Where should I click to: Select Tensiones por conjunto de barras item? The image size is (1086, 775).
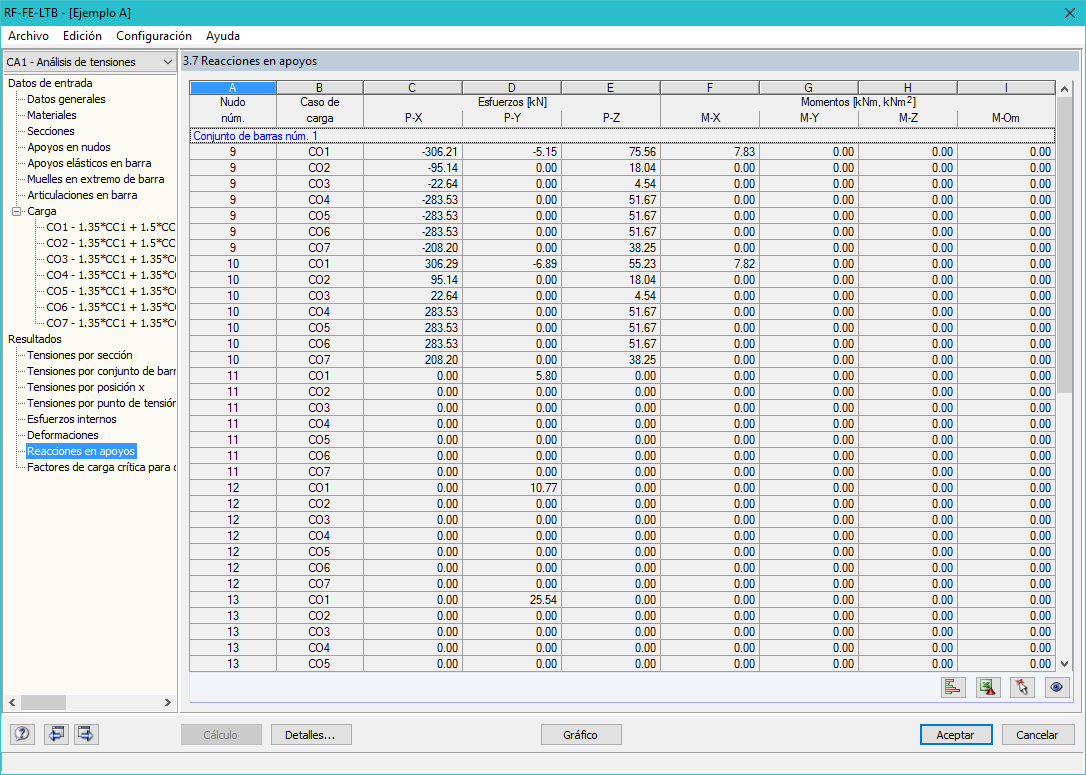[x=101, y=371]
